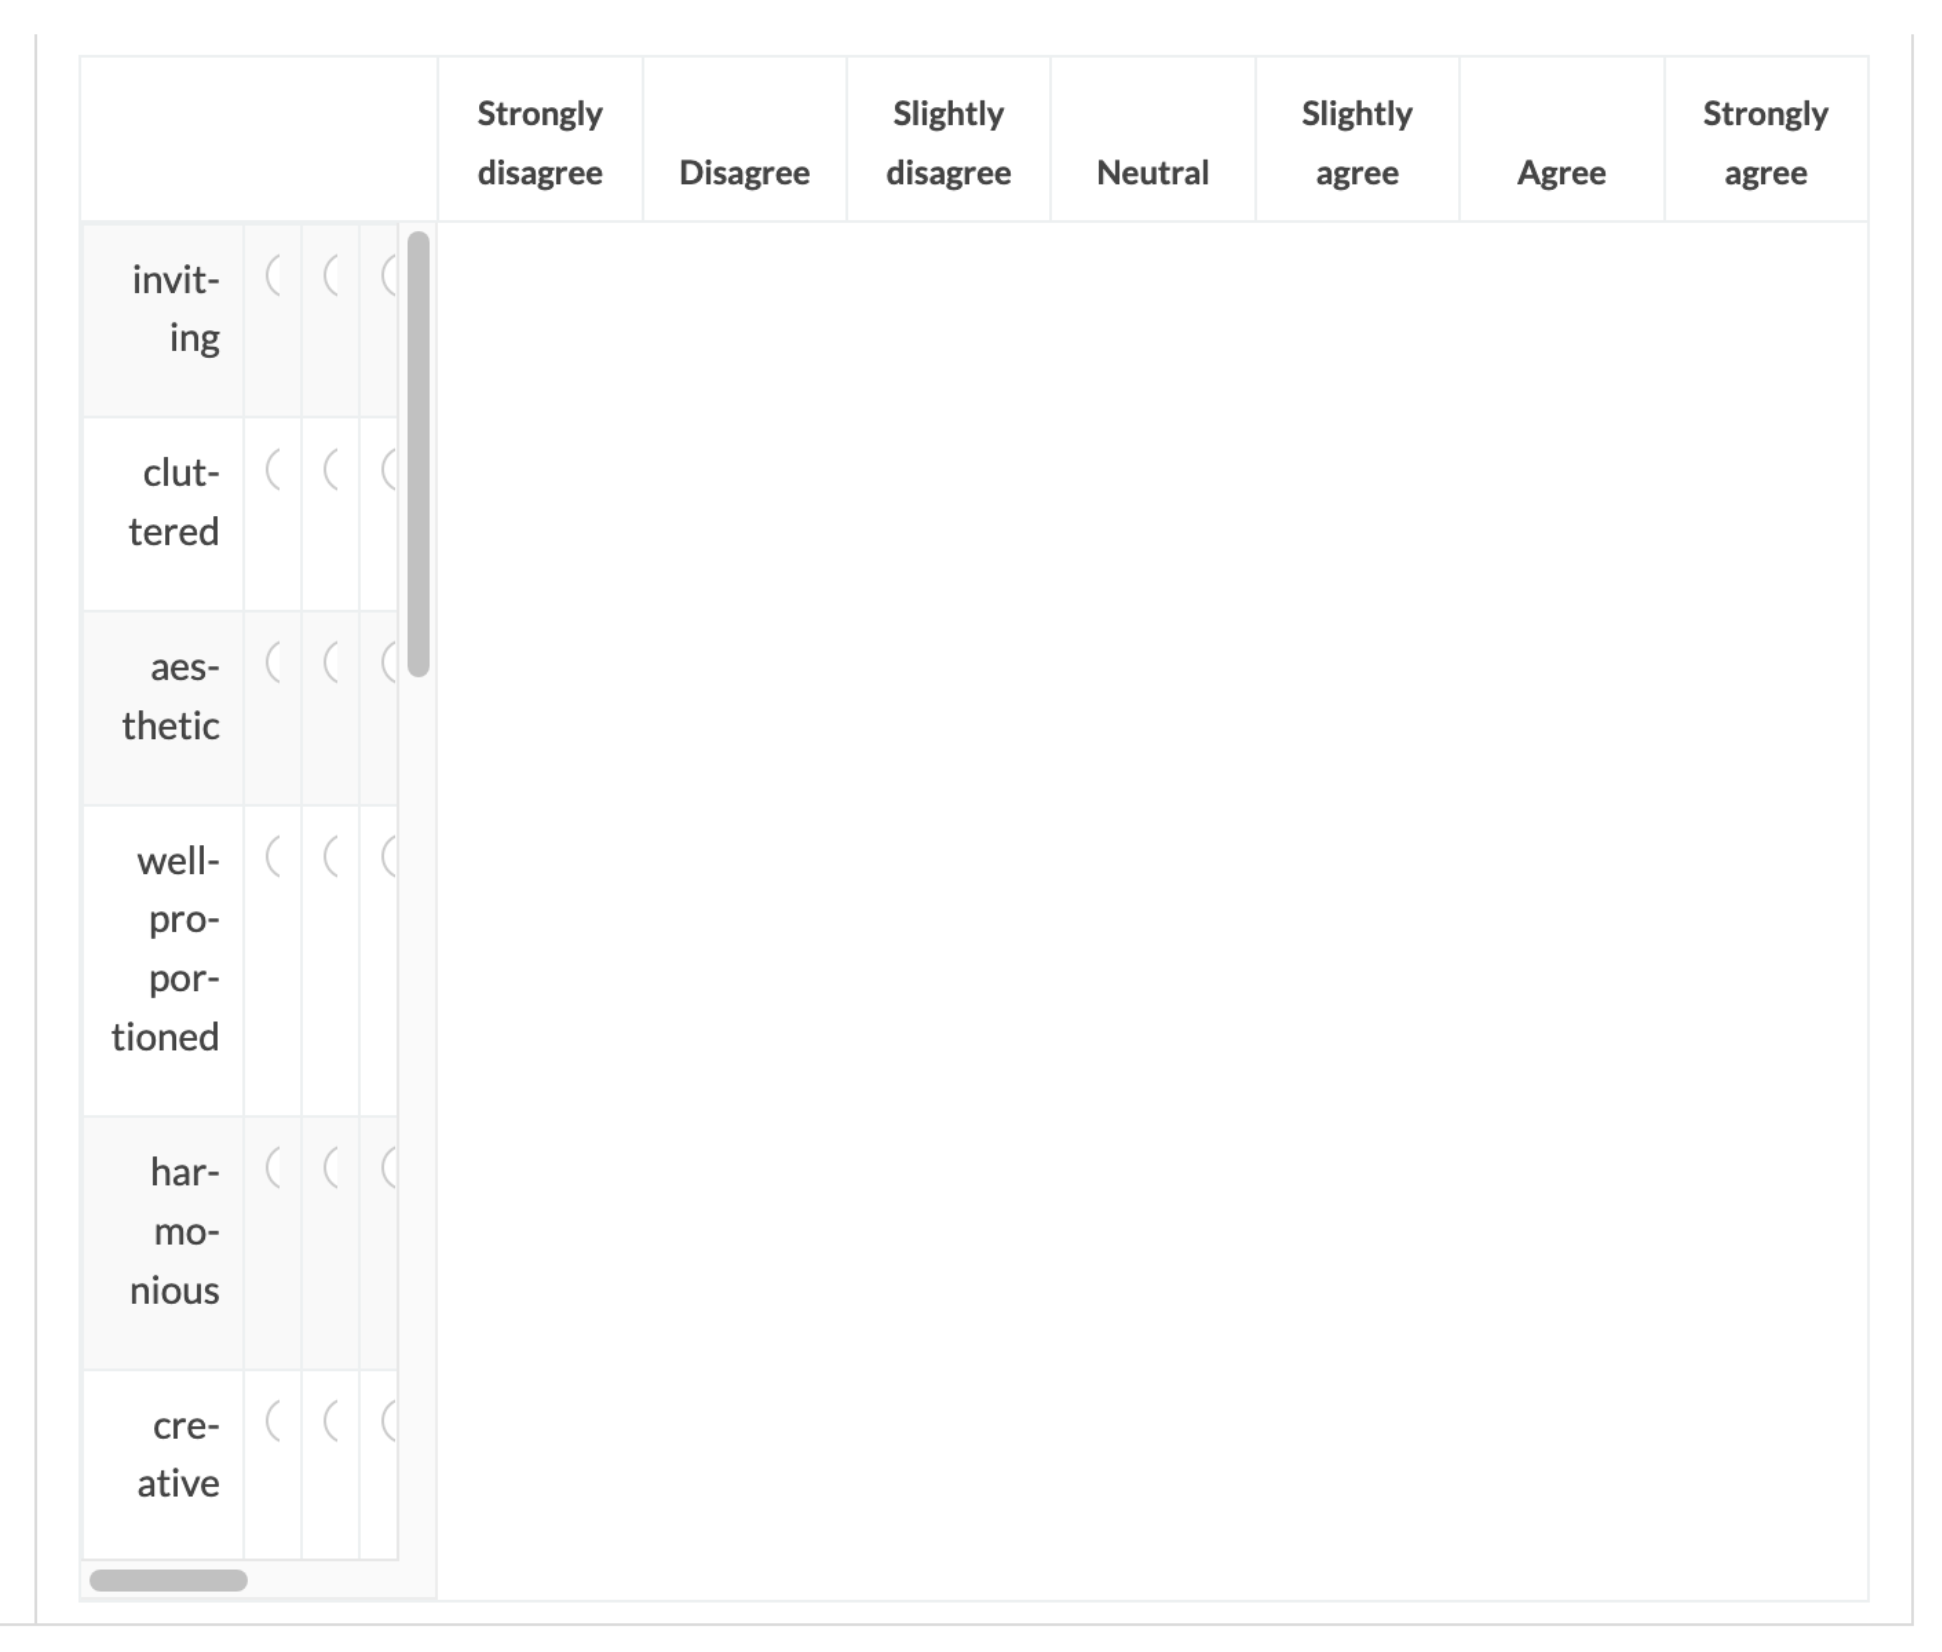Image resolution: width=1942 pixels, height=1652 pixels.
Task: Click the Neutral column header
Action: point(1152,172)
